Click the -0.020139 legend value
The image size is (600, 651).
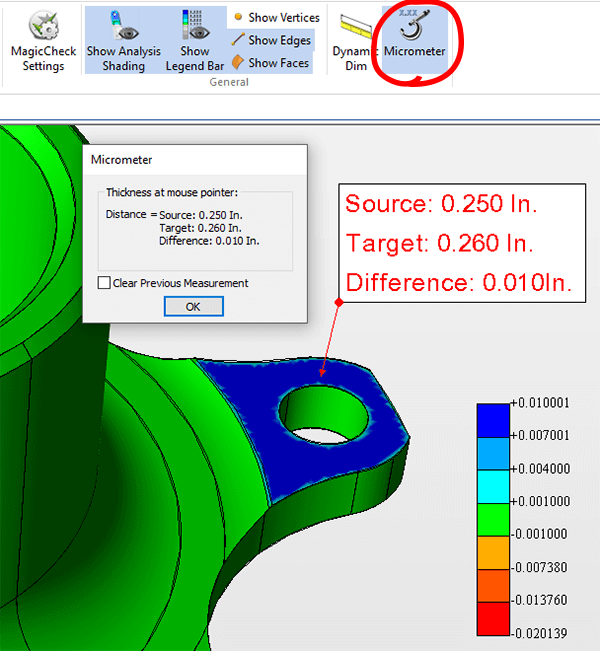[x=539, y=633]
